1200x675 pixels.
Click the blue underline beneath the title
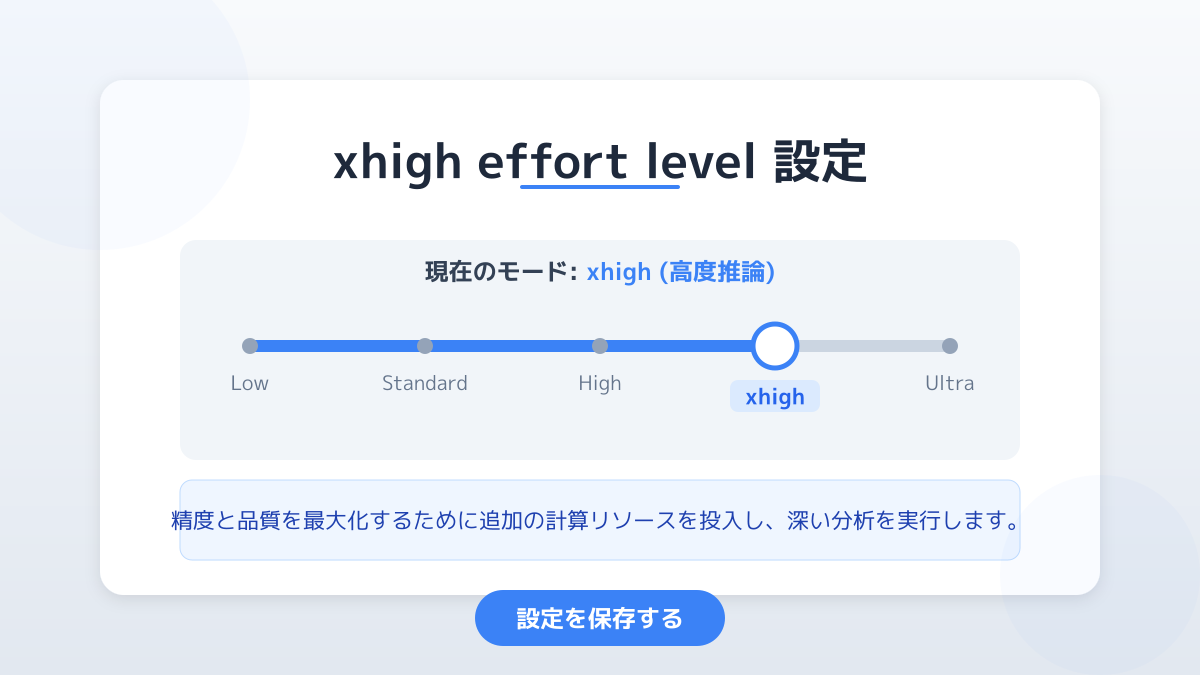click(x=600, y=186)
